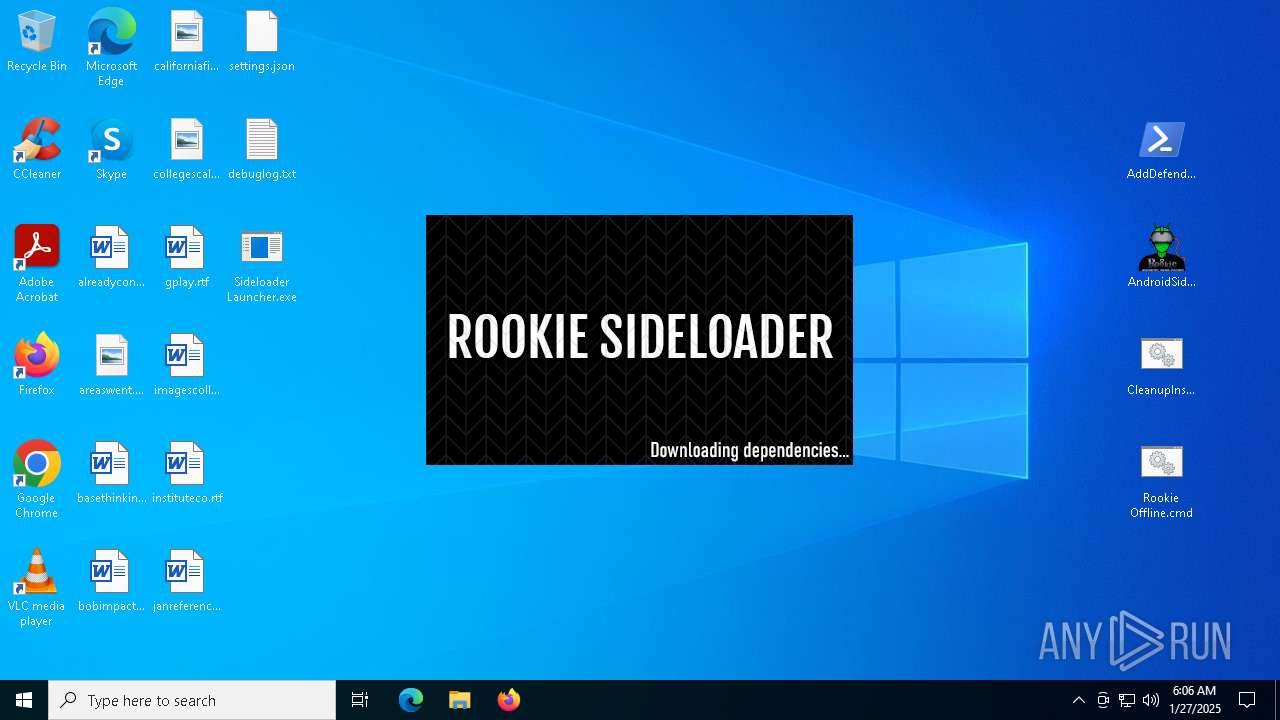The width and height of the screenshot is (1280, 720).
Task: Open the VLC media player shortcut
Action: pyautogui.click(x=37, y=588)
